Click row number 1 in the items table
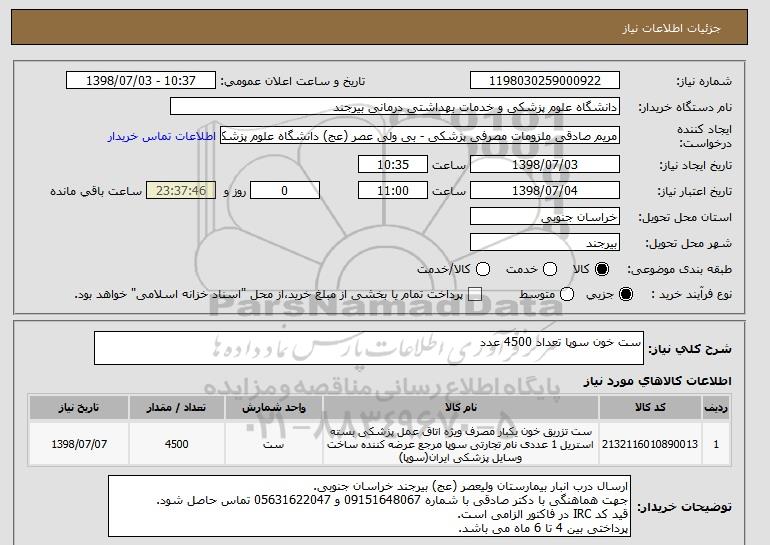This screenshot has width=770, height=545. [x=716, y=444]
